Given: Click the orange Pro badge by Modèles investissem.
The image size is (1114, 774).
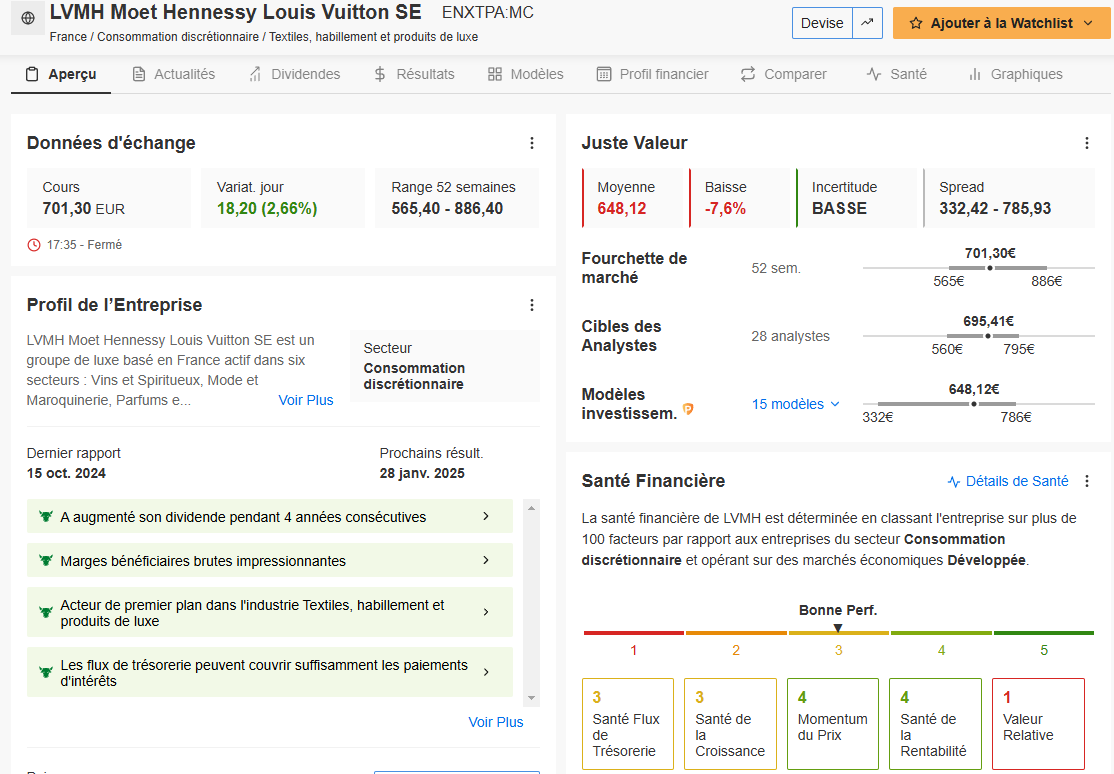Looking at the screenshot, I should point(688,409).
